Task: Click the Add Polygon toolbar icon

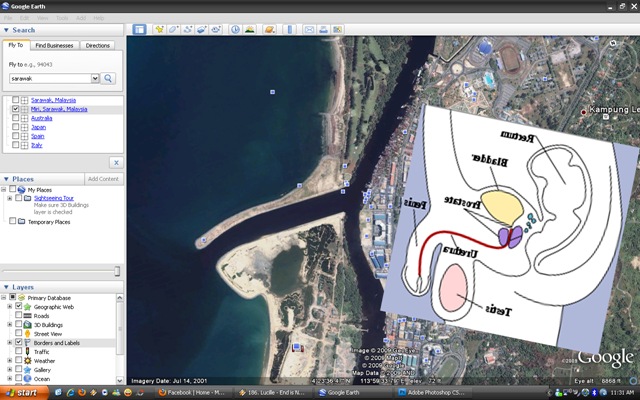Action: [x=173, y=29]
